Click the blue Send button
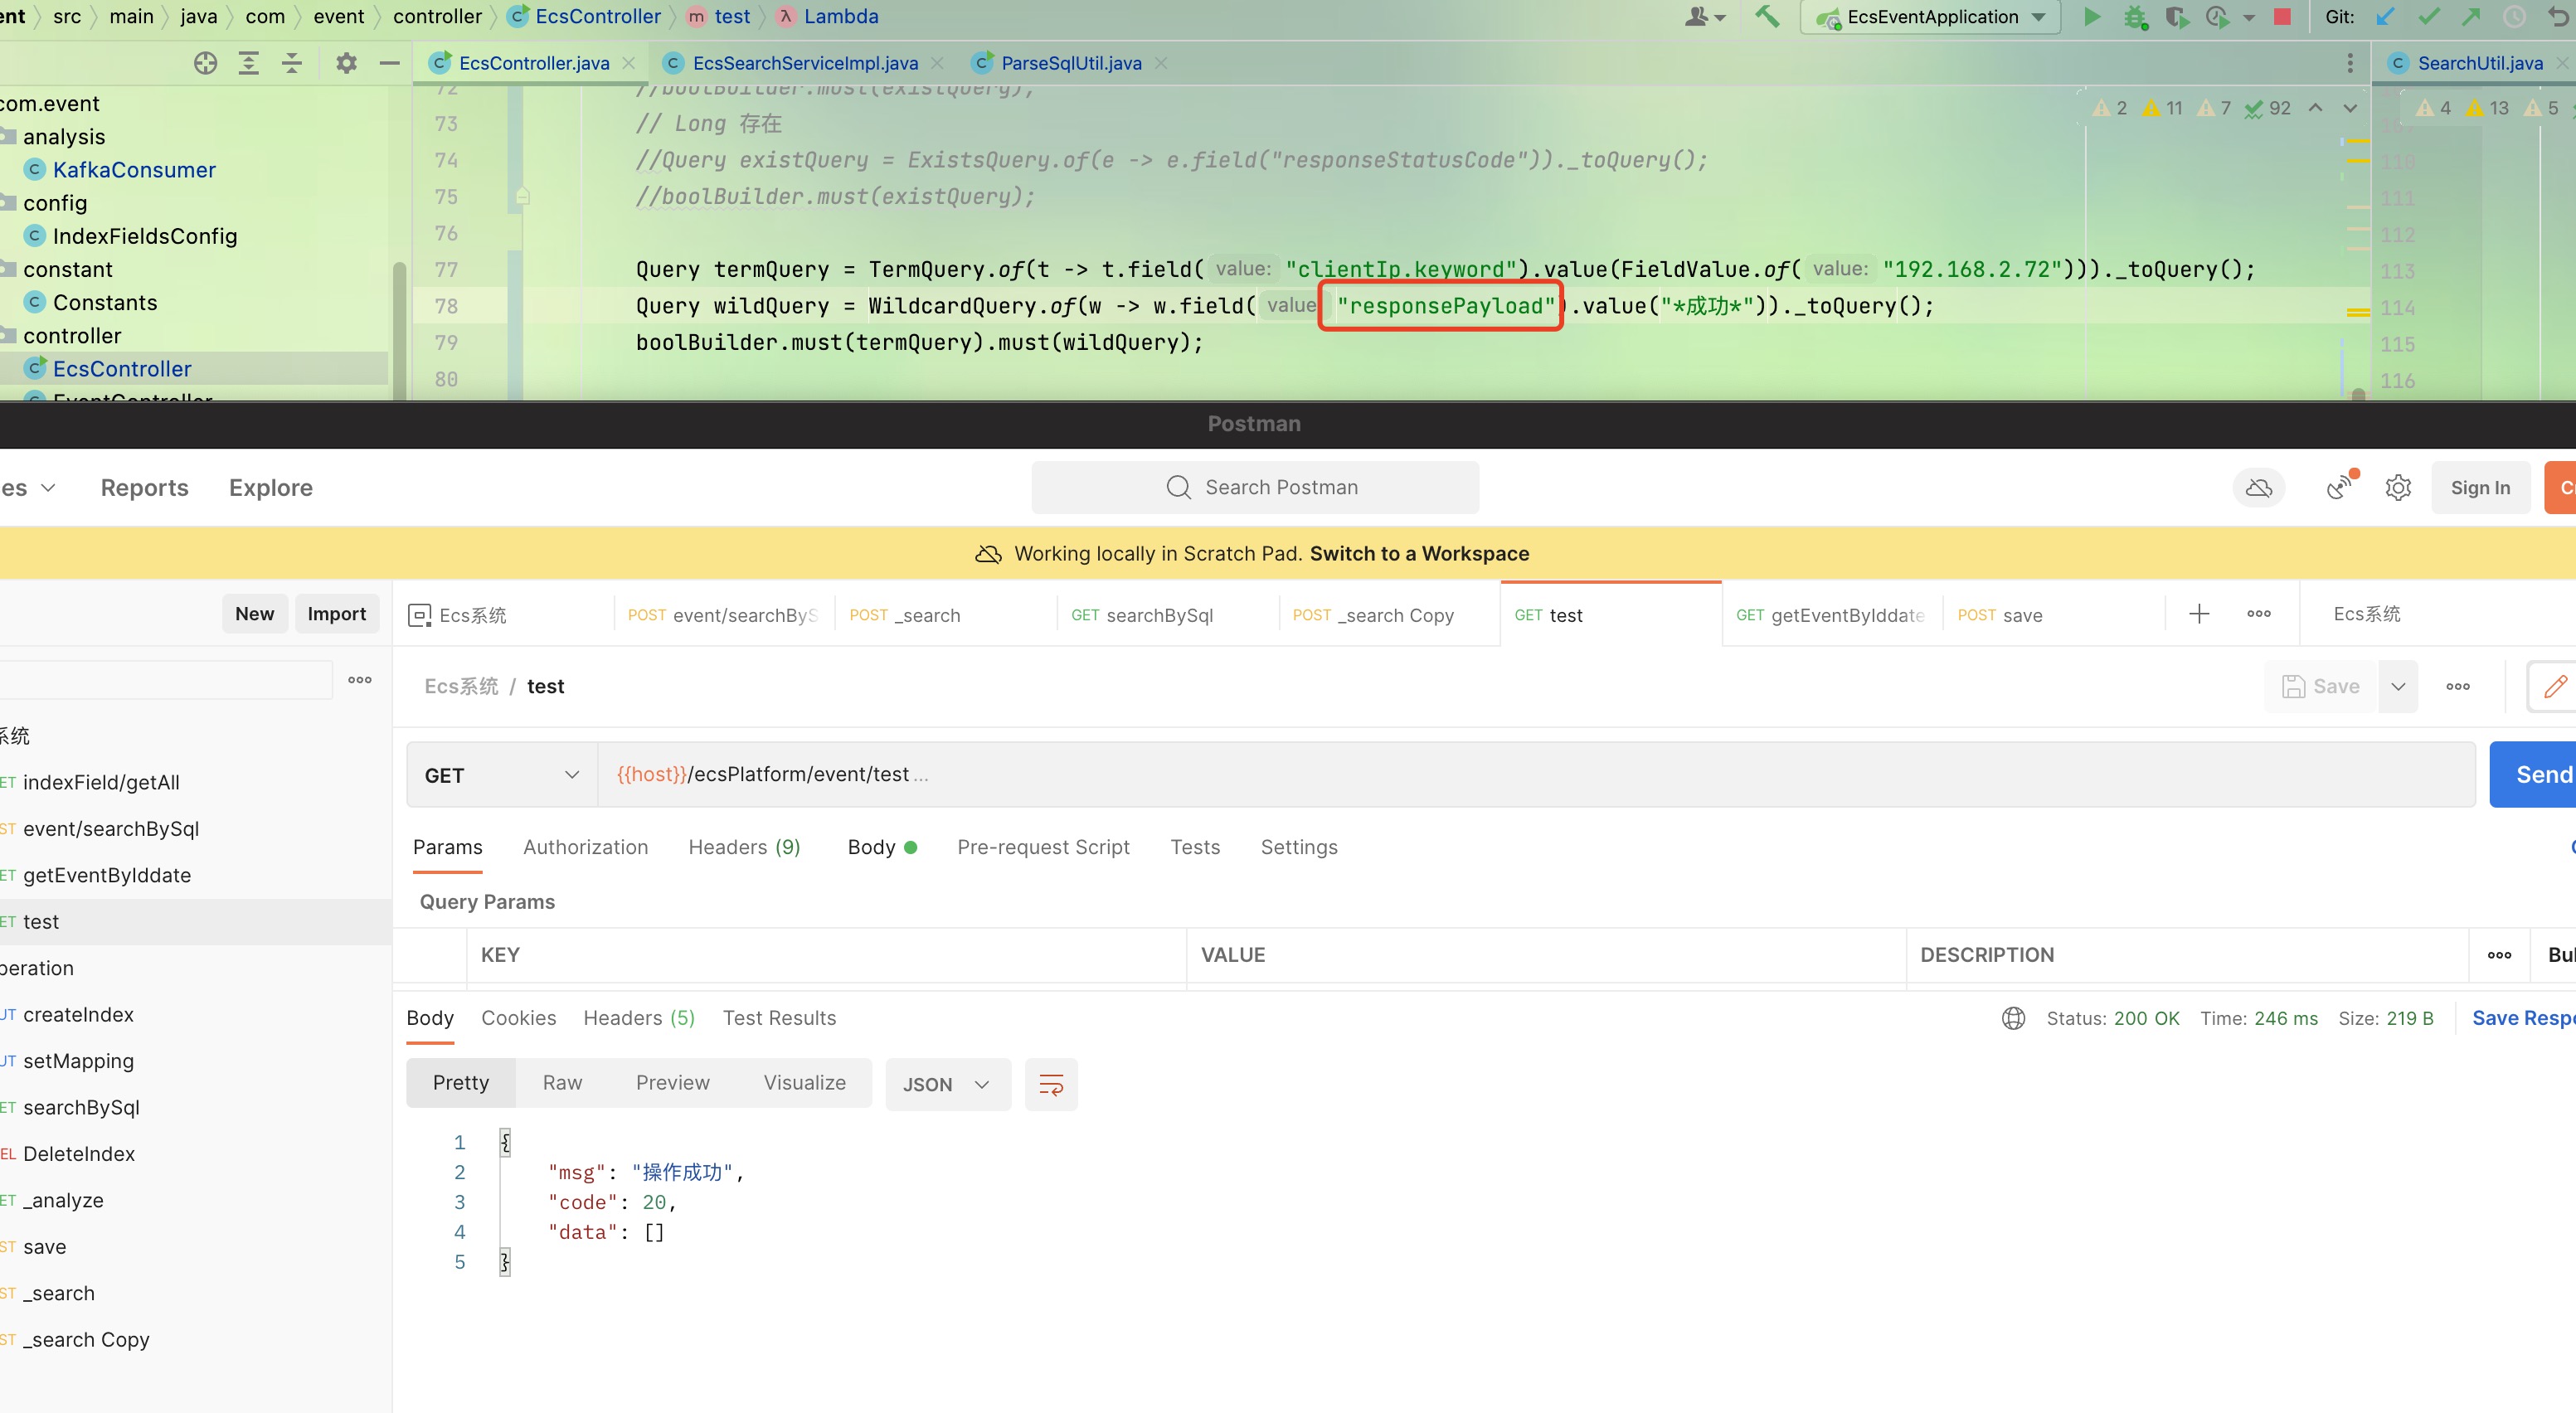Image resolution: width=2576 pixels, height=1413 pixels. point(2534,775)
